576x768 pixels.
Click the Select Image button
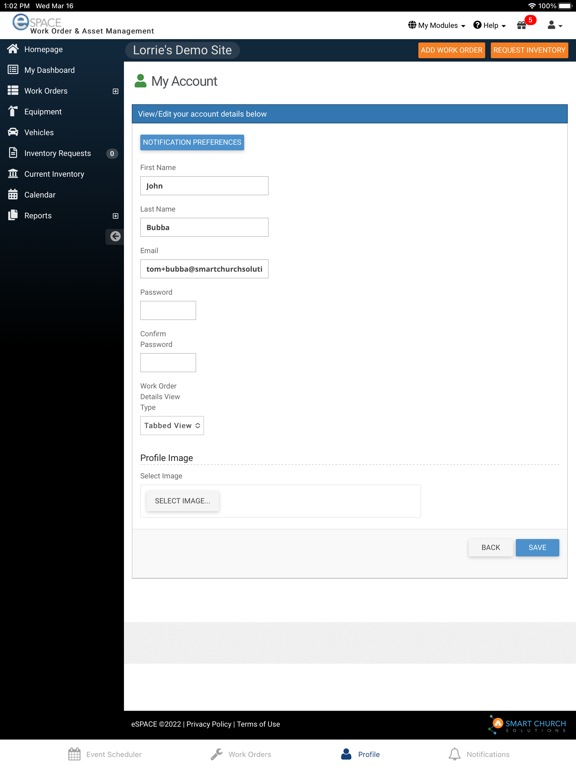[x=183, y=501]
